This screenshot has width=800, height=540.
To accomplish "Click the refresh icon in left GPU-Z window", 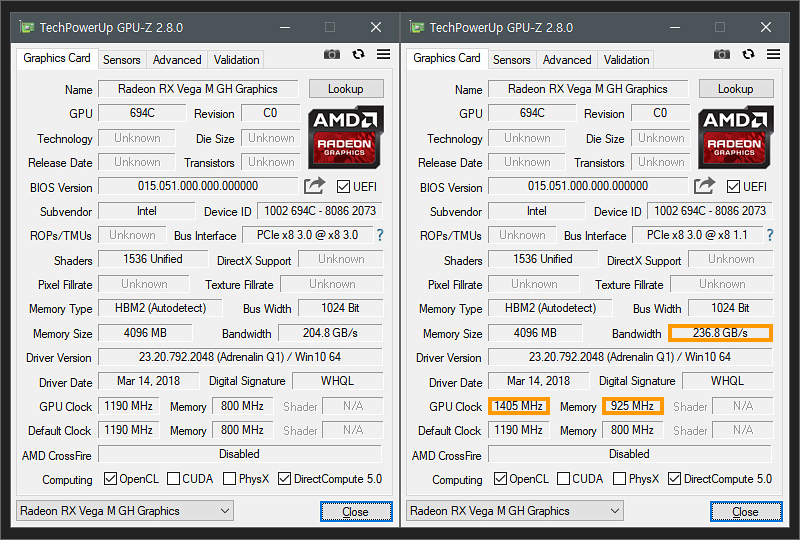I will tap(358, 54).
